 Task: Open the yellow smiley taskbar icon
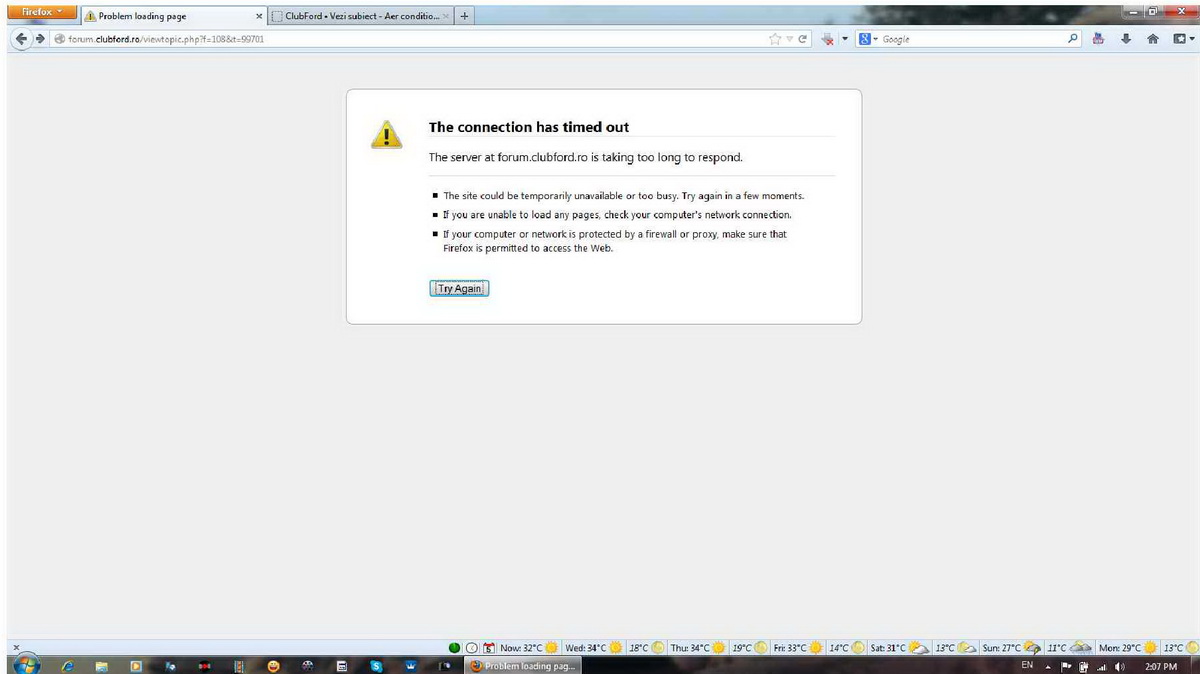[x=272, y=665]
